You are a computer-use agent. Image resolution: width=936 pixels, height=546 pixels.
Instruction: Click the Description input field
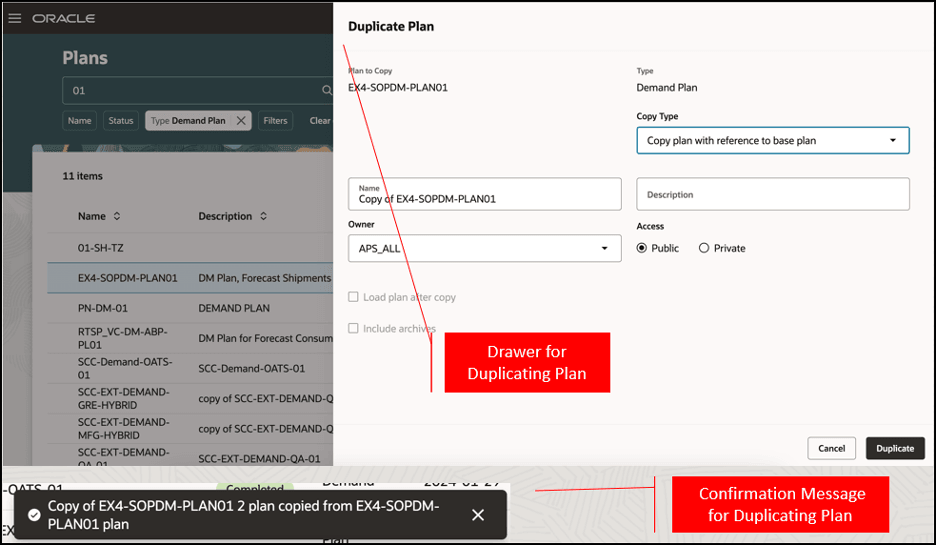772,194
